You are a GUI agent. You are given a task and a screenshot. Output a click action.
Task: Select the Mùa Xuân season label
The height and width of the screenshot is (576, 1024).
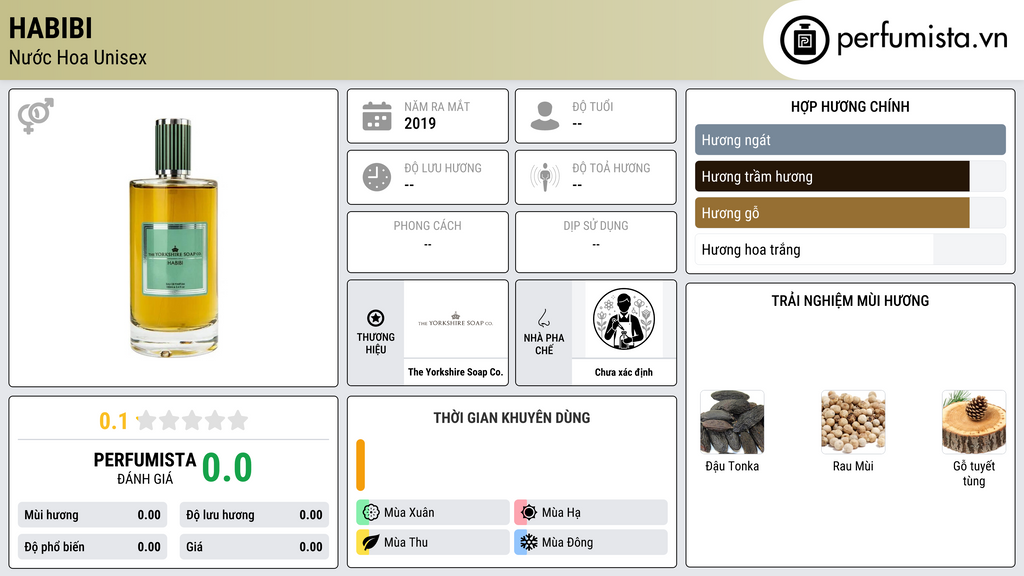[409, 513]
